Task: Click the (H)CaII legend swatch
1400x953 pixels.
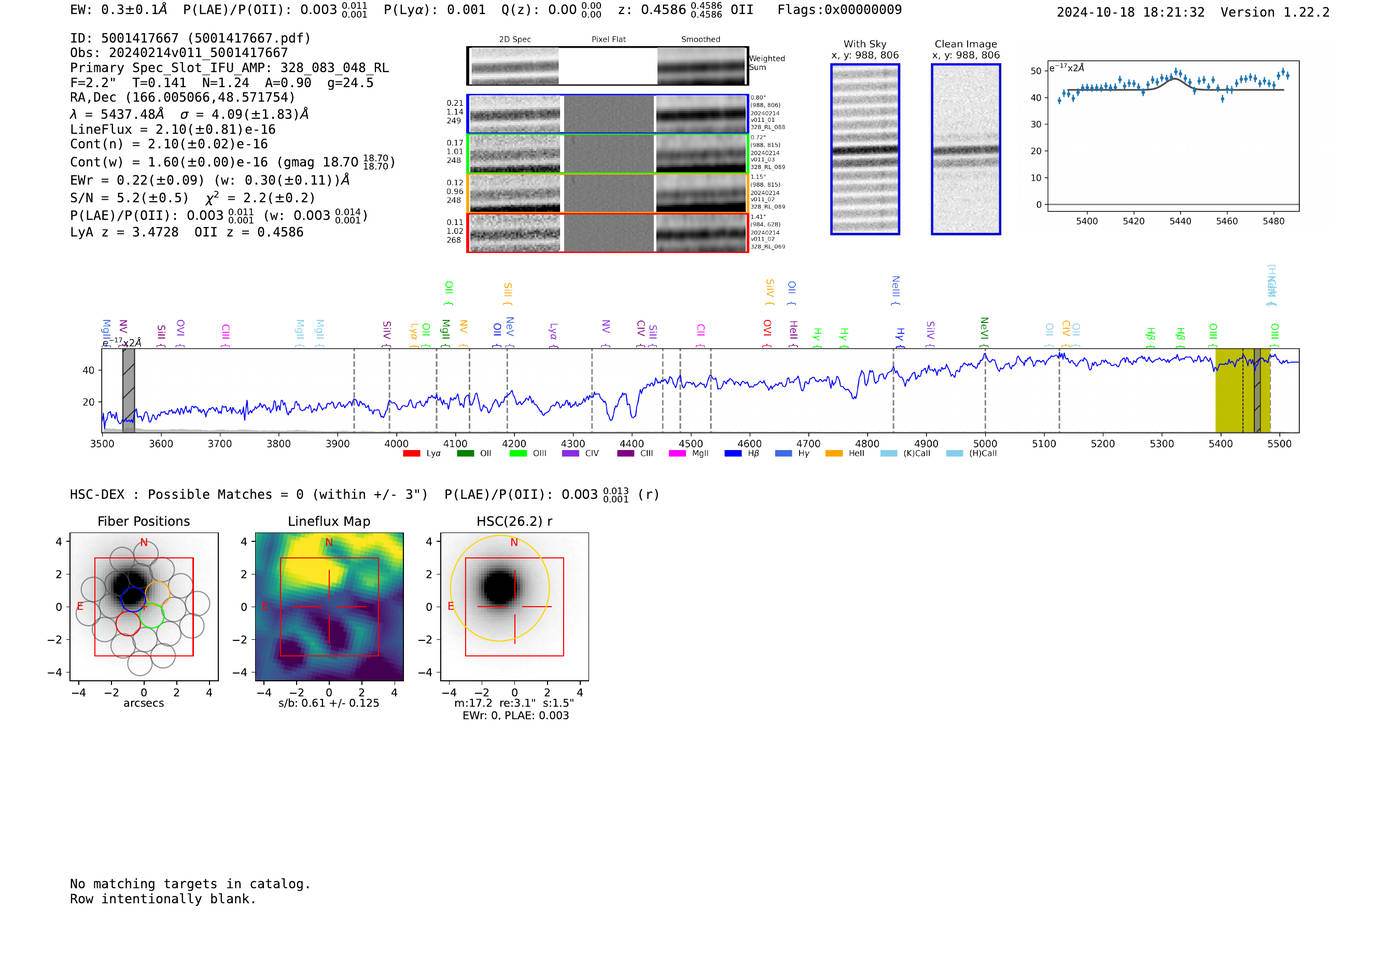Action: pyautogui.click(x=954, y=454)
